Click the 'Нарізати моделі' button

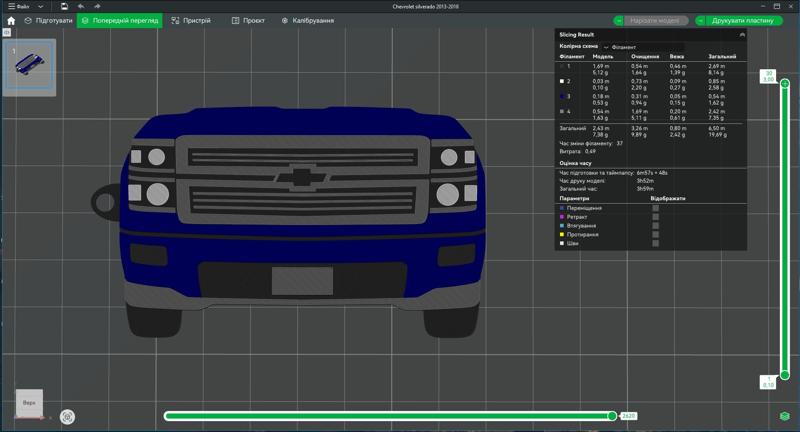(654, 20)
